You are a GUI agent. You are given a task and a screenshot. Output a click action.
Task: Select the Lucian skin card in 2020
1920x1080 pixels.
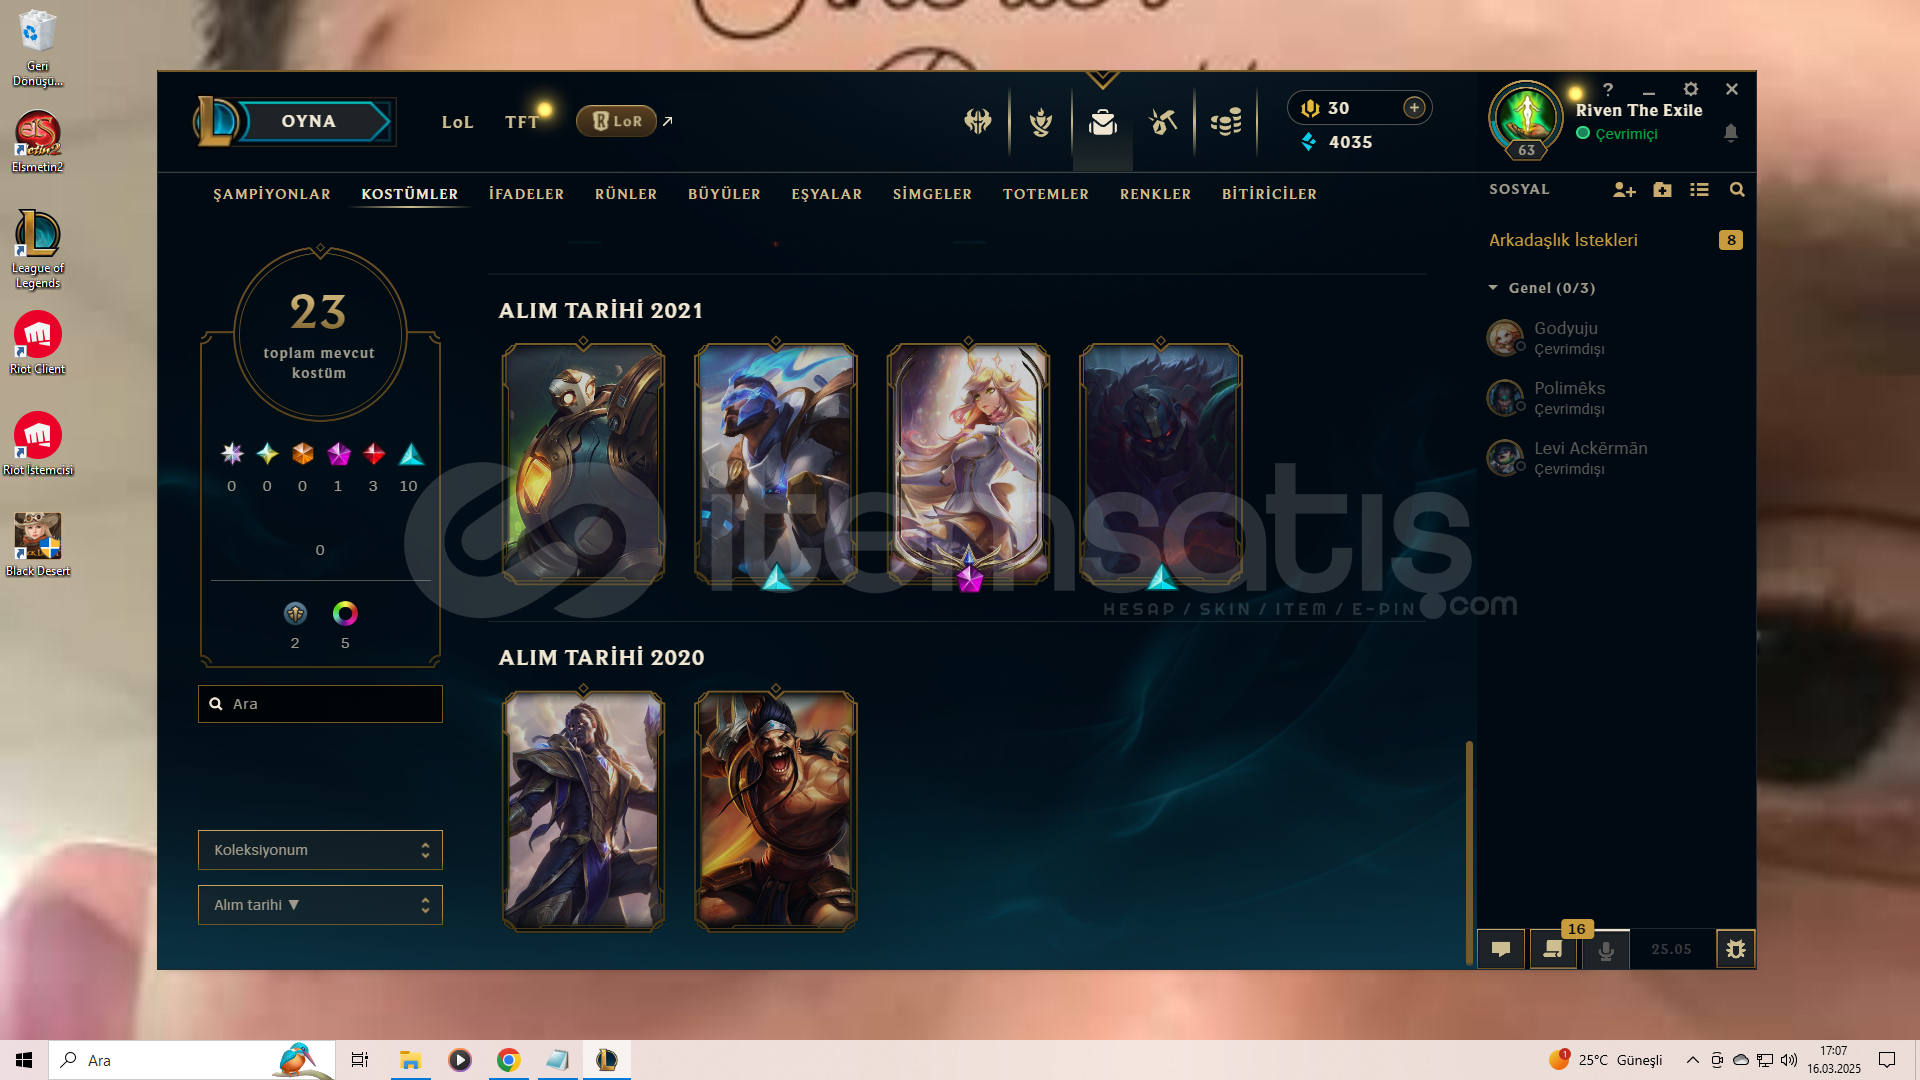[583, 811]
